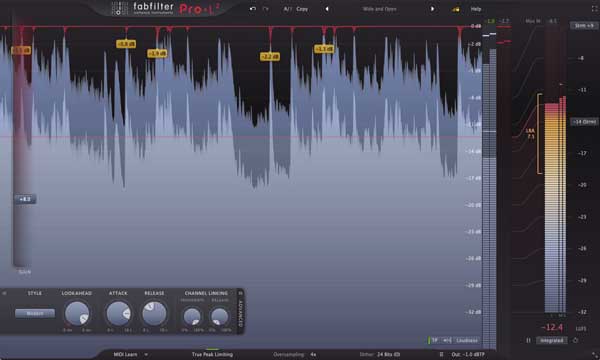The image size is (600, 360).
Task: Reset loudness measurement icon
Action: tap(575, 340)
